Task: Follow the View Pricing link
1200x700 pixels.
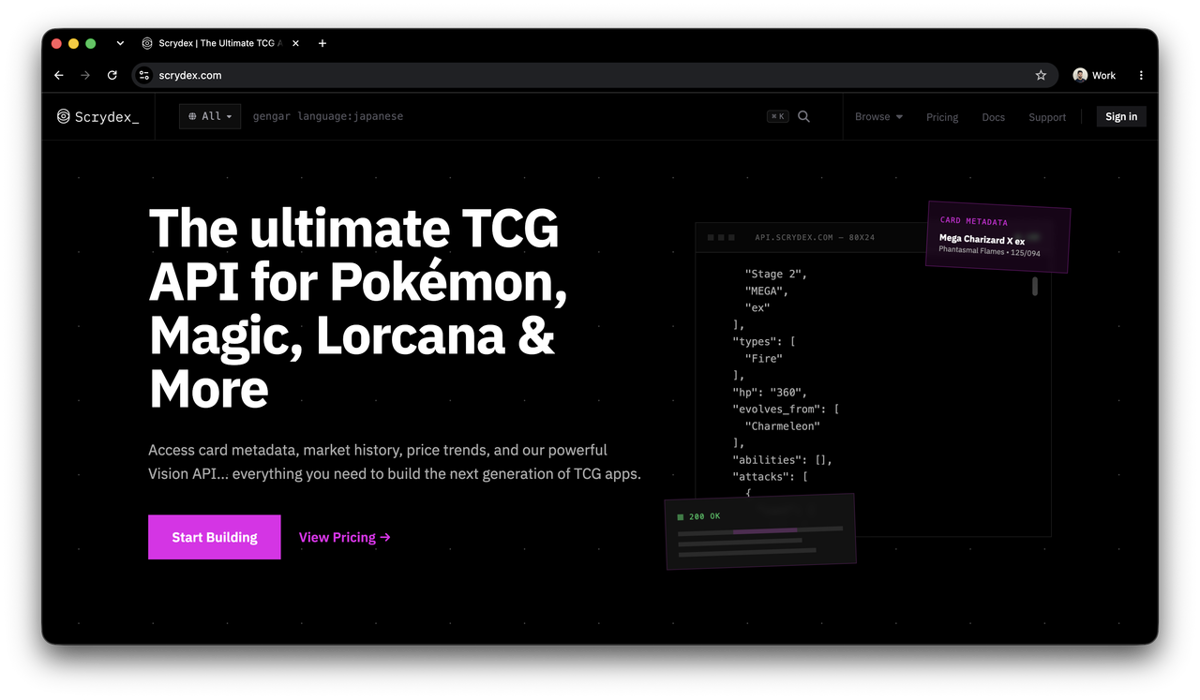Action: click(345, 537)
